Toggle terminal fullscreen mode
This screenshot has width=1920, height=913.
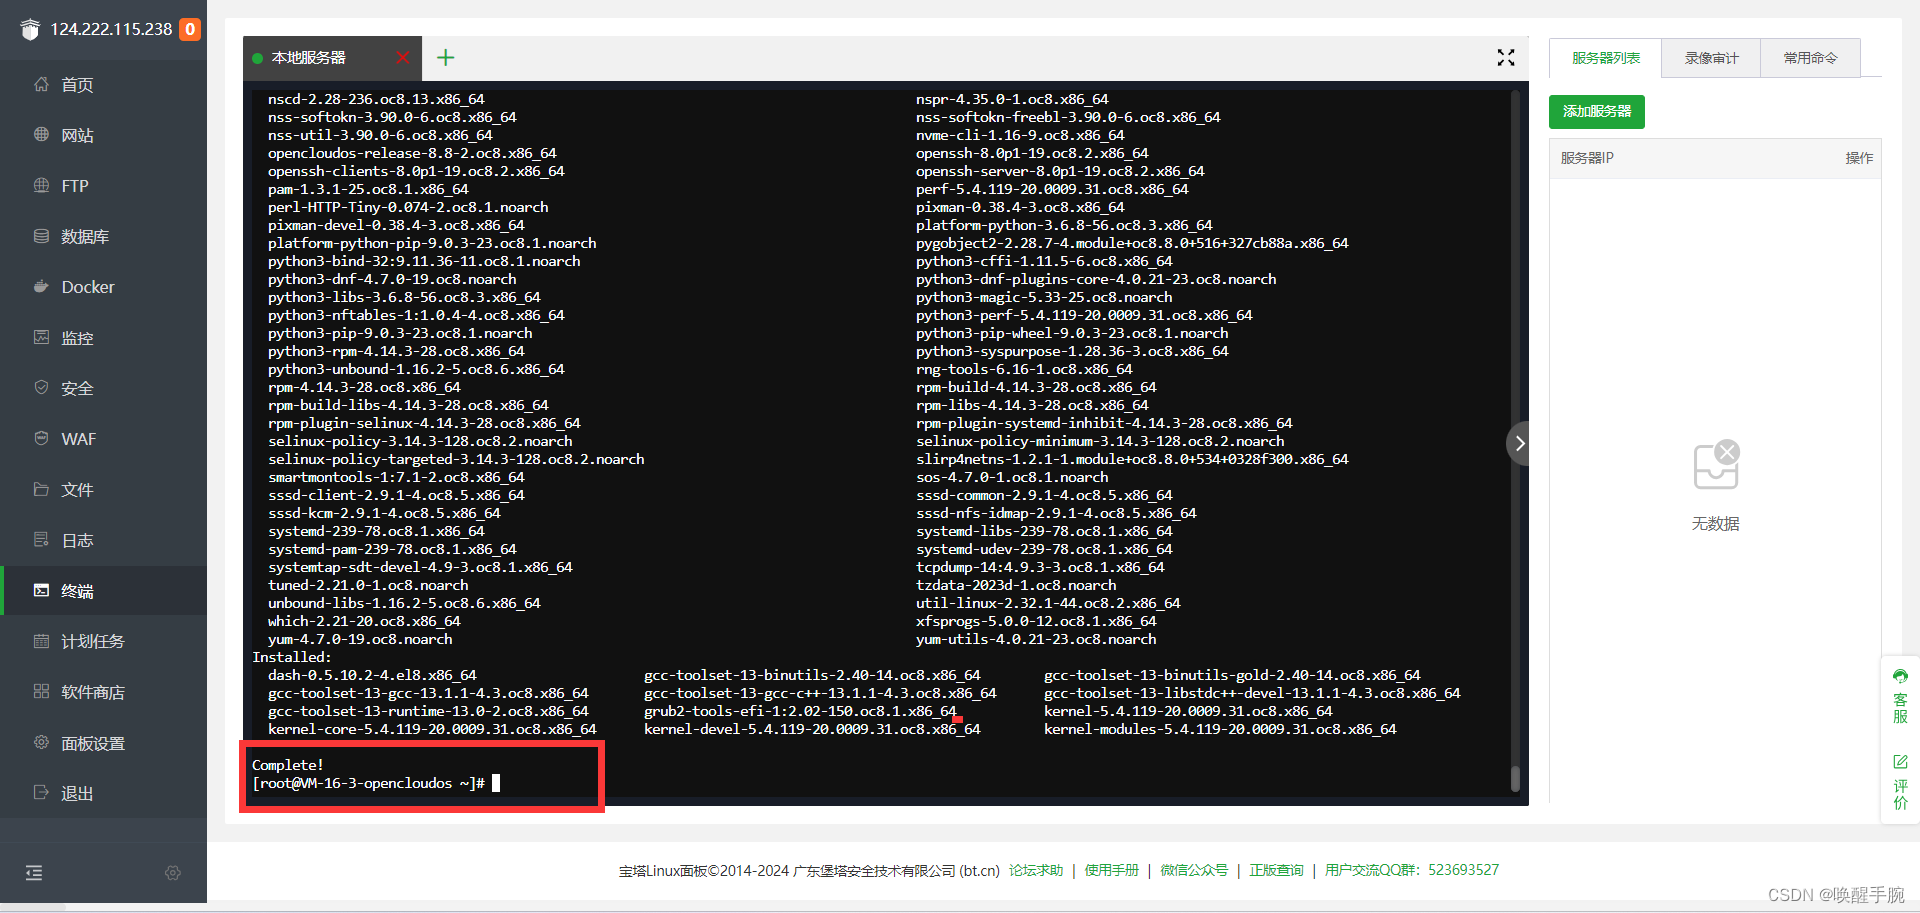[1505, 57]
